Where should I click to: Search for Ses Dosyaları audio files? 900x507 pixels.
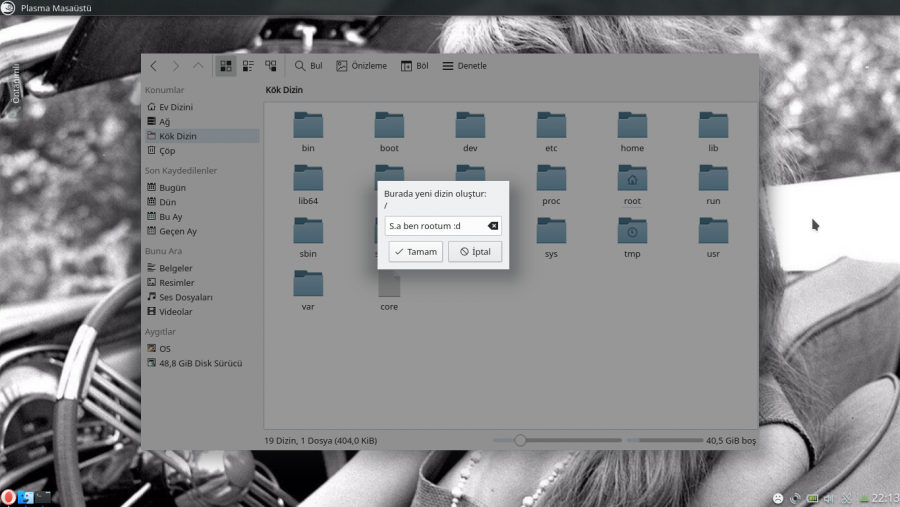[x=200, y=297]
